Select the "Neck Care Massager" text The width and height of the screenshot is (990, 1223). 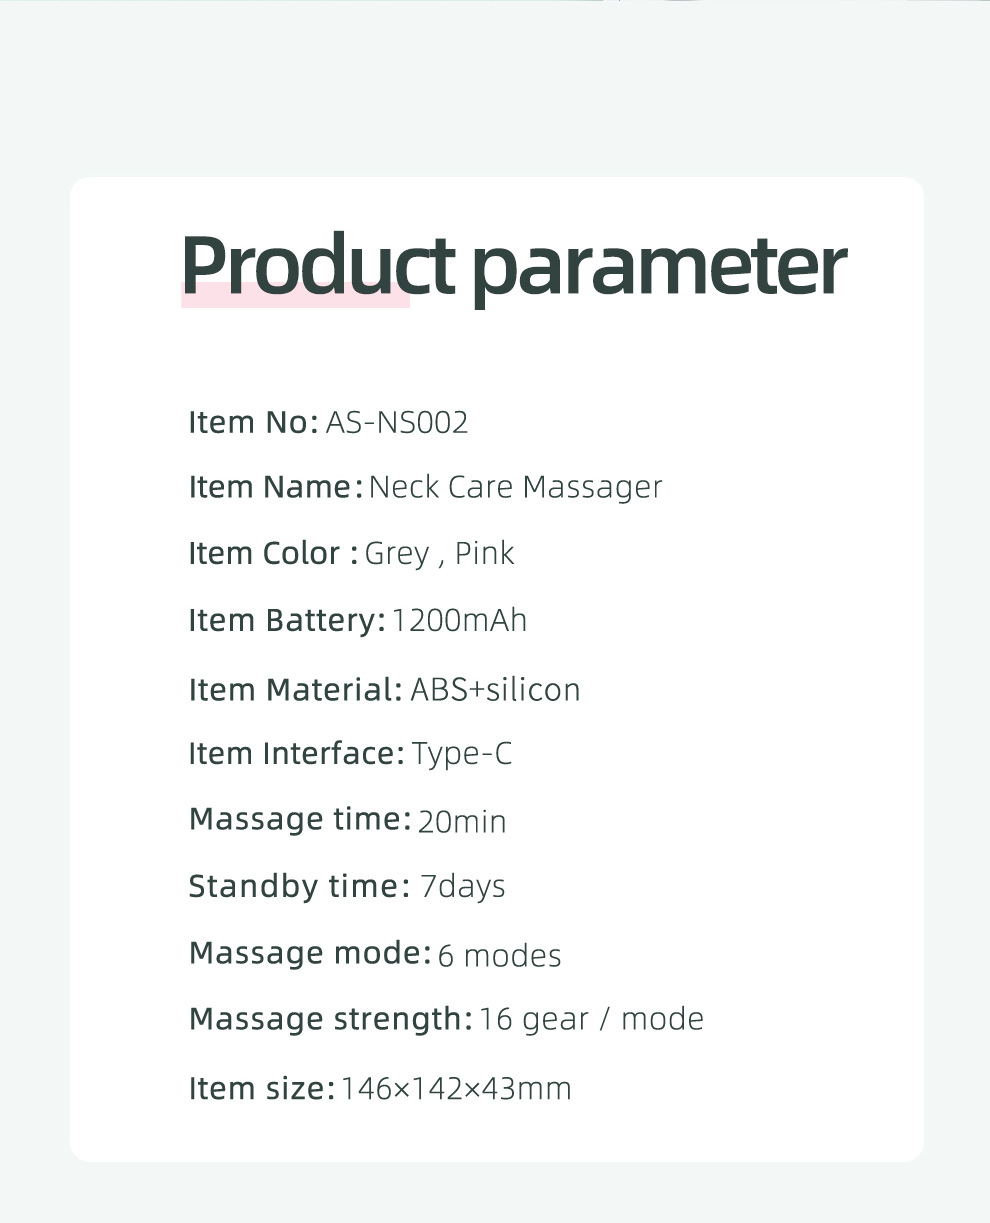[x=515, y=488]
